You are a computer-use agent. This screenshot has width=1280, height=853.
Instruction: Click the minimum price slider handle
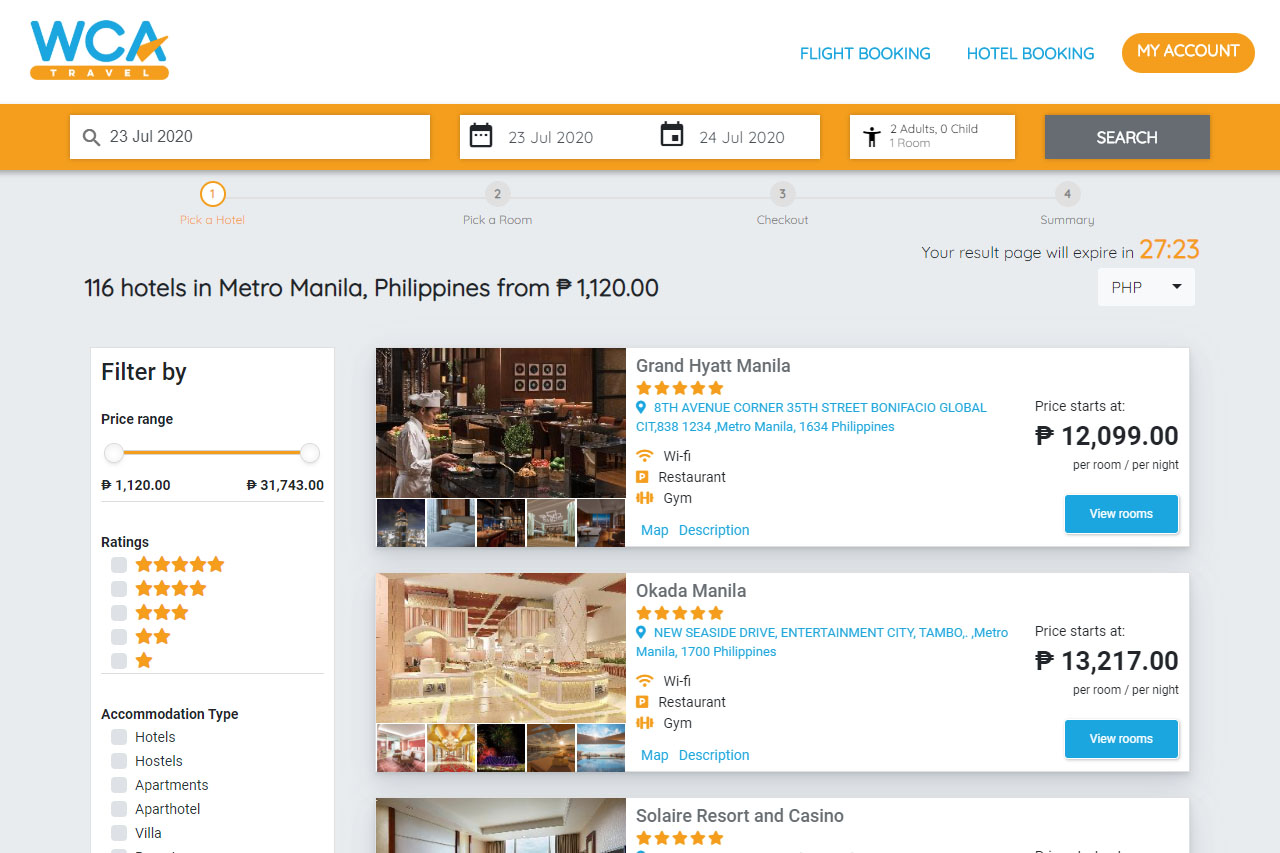click(114, 453)
